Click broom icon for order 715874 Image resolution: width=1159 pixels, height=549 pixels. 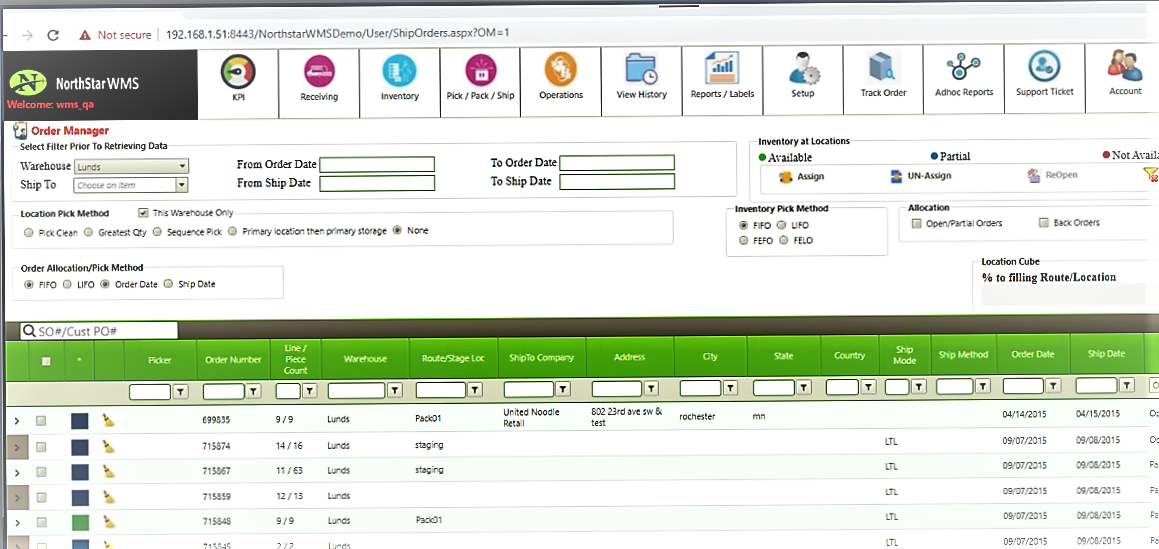click(x=109, y=446)
